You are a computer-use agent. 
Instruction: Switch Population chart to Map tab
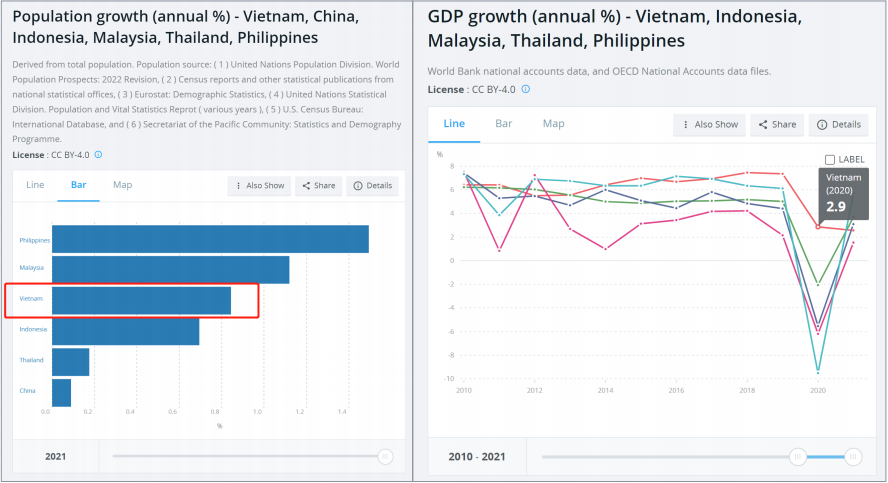pos(122,185)
